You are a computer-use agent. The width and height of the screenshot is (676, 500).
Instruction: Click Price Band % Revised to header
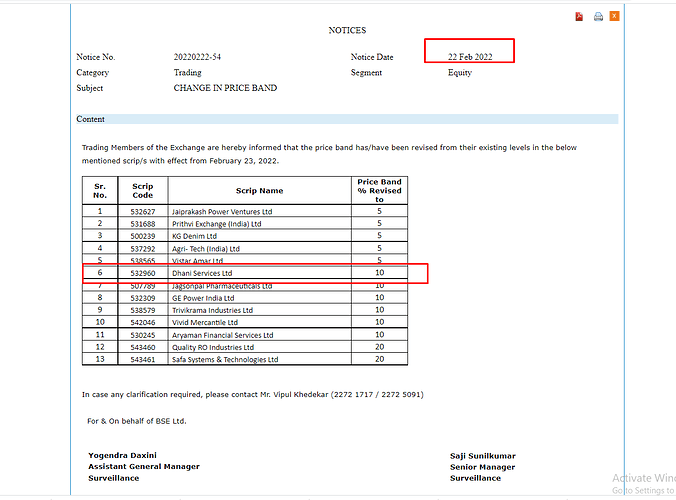click(x=379, y=191)
